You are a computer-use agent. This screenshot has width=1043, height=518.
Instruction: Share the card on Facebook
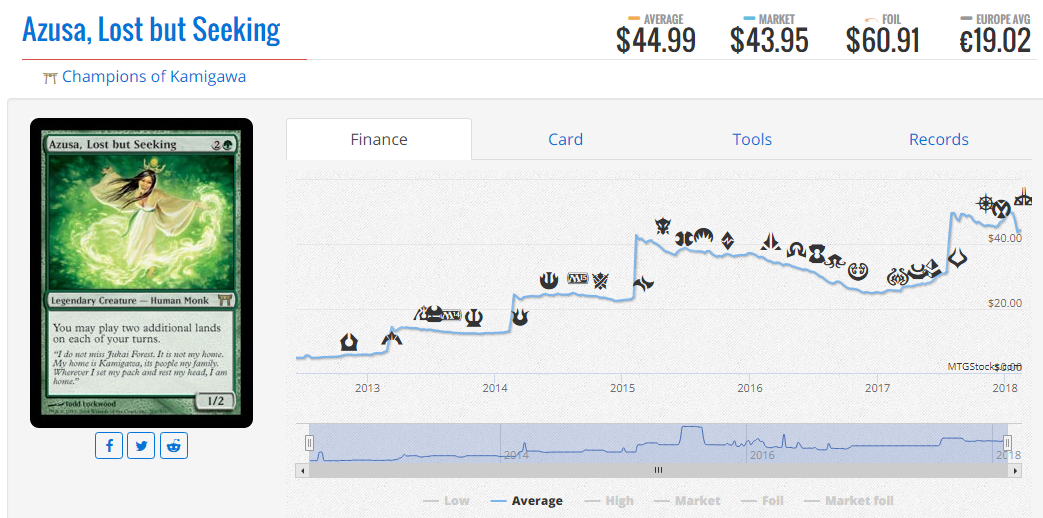(109, 446)
